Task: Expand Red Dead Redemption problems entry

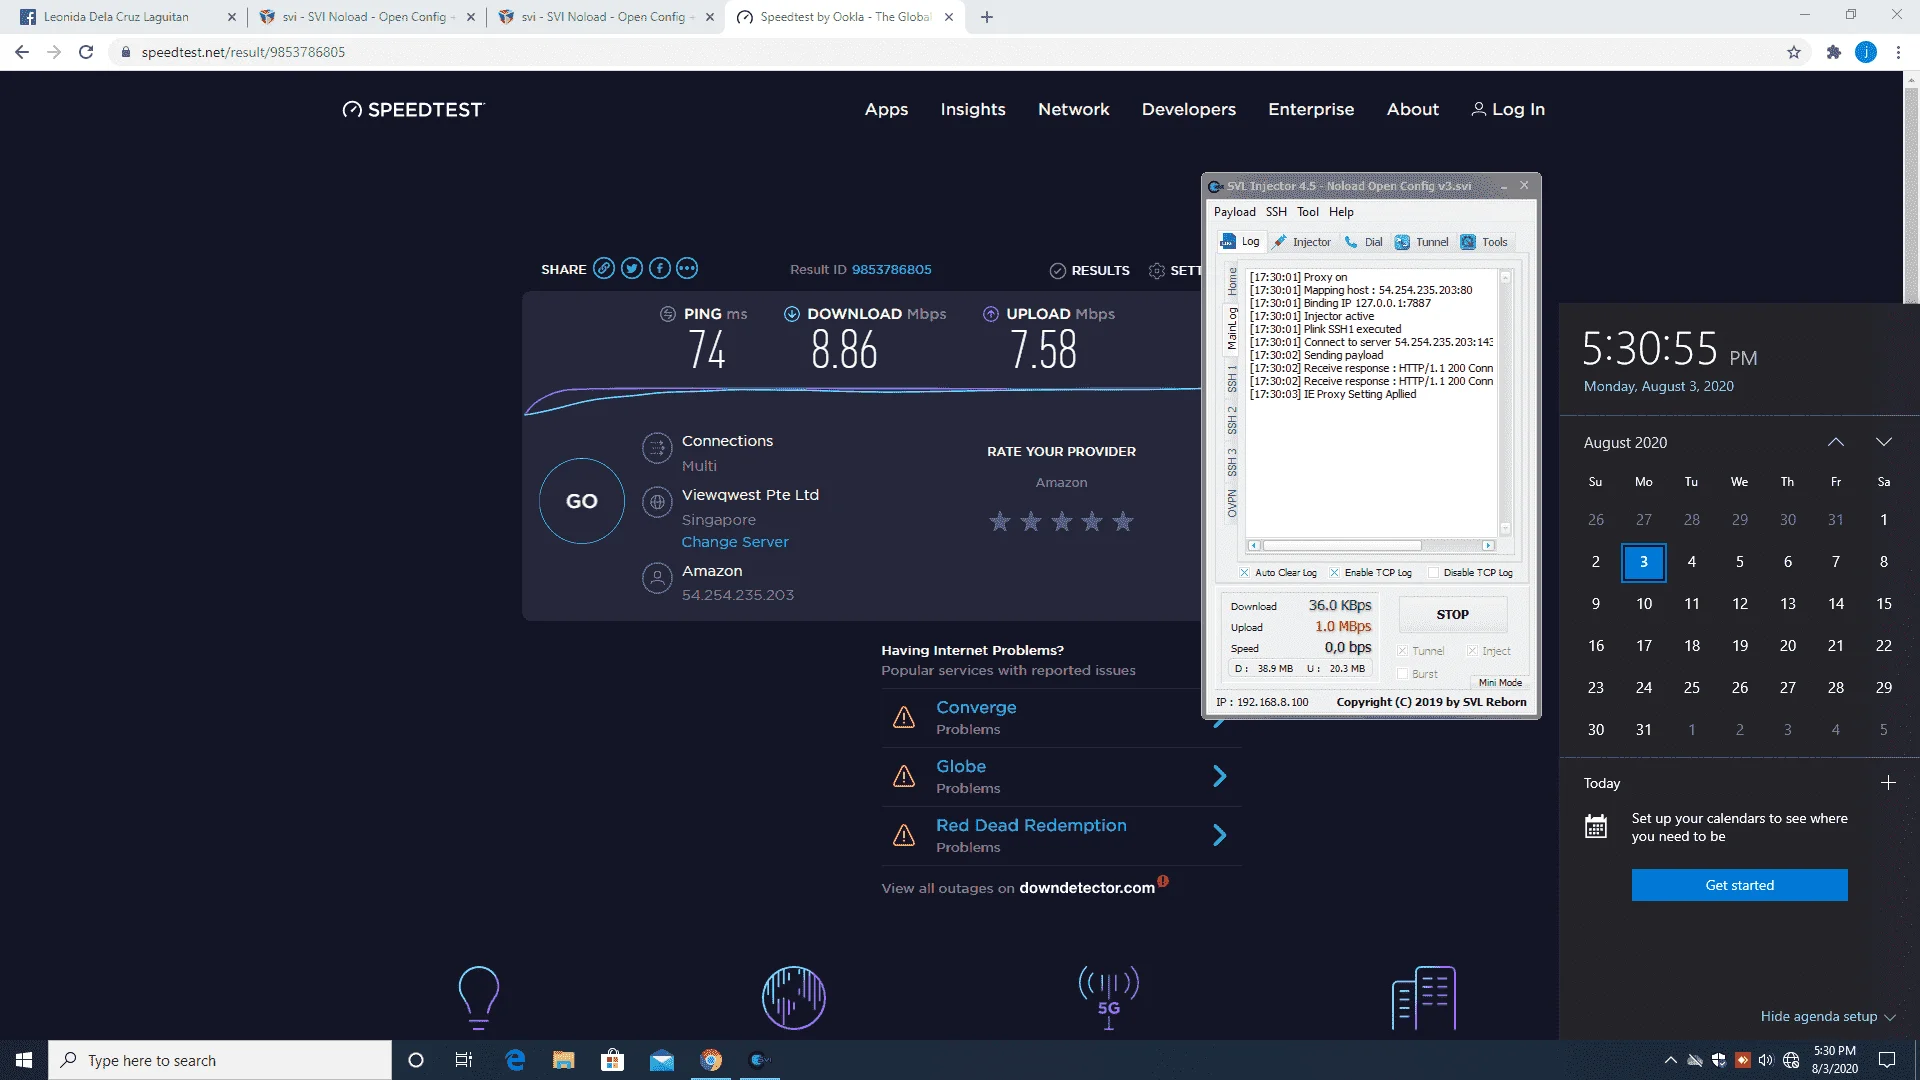Action: pos(1060,835)
